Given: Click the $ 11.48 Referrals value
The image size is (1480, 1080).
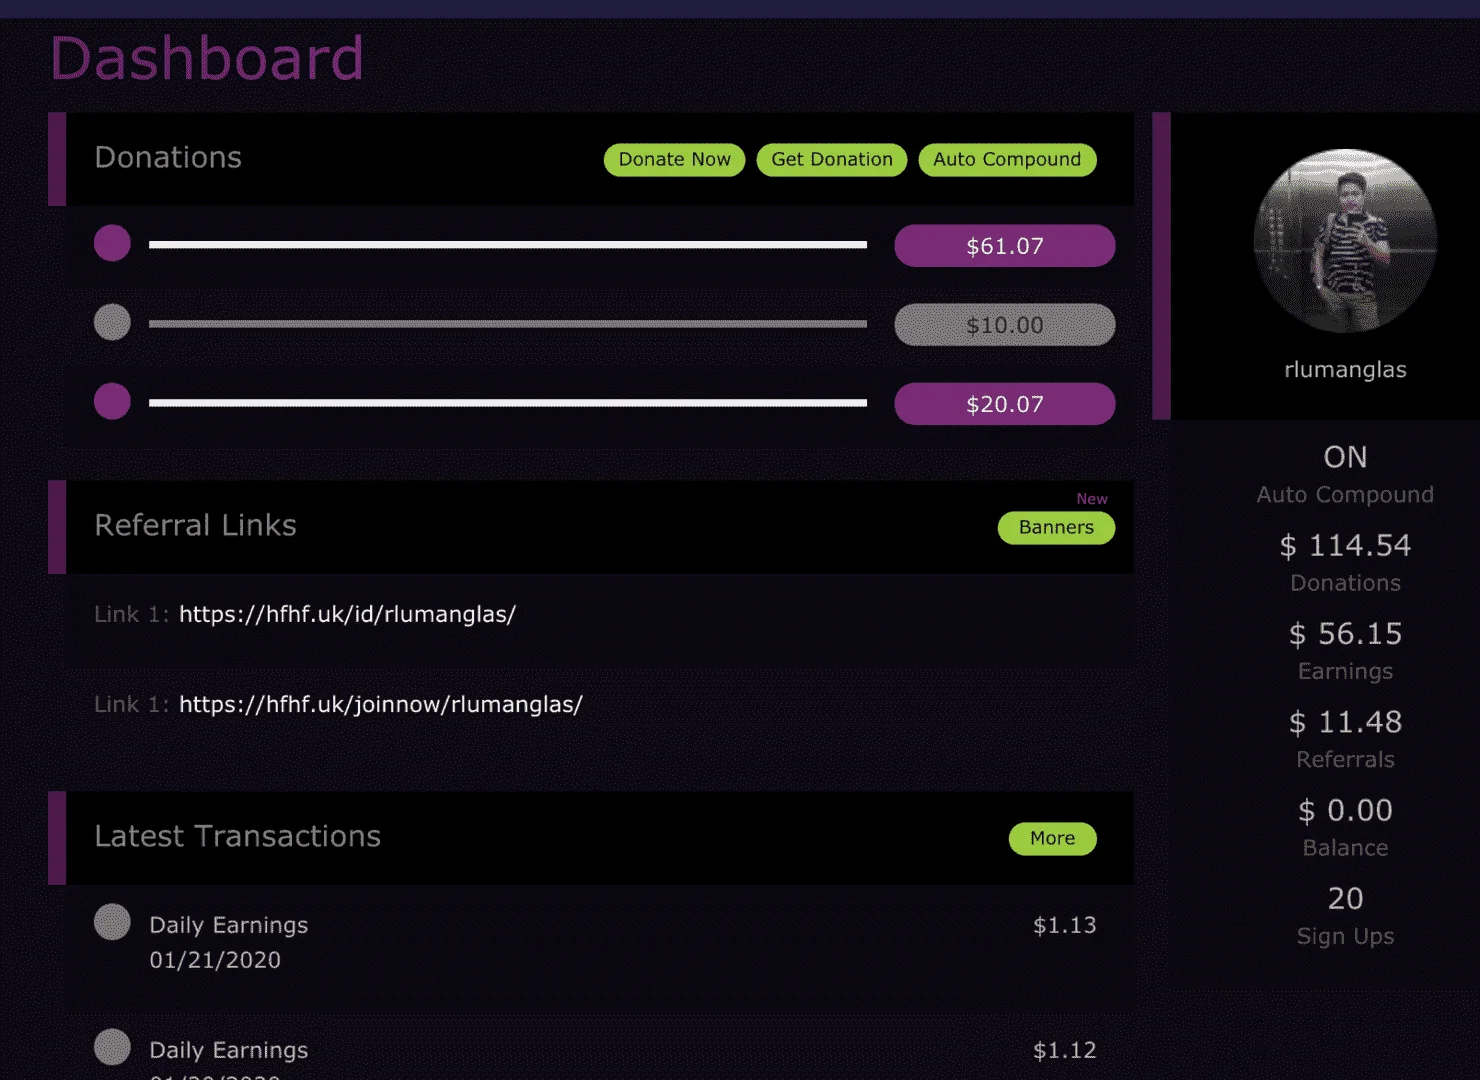Looking at the screenshot, I should click(1345, 722).
